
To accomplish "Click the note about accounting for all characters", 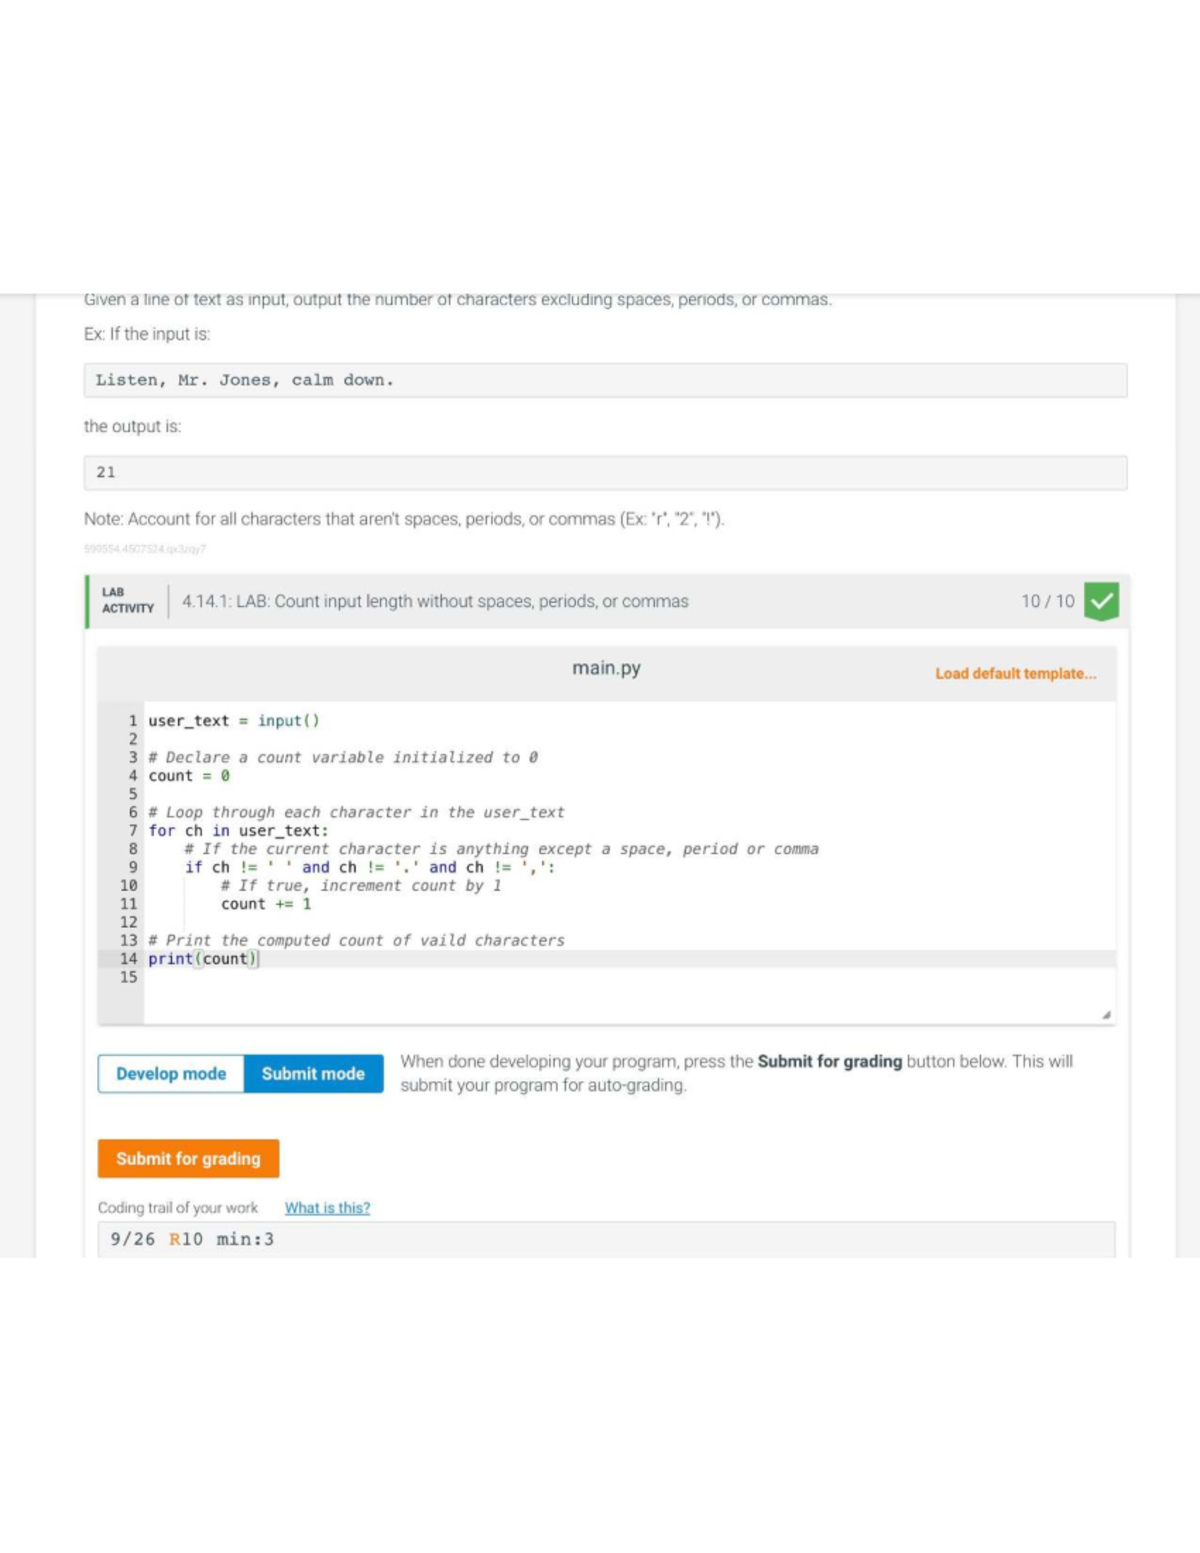I will tap(404, 519).
